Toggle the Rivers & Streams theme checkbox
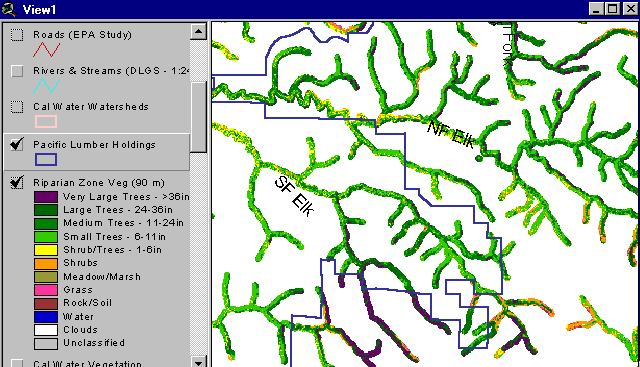 (17, 71)
